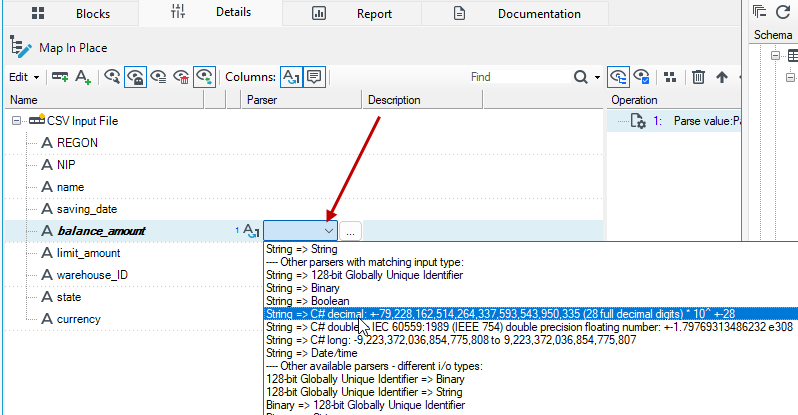The width and height of the screenshot is (798, 415).
Task: Click the refresh icon above Schema
Action: pos(782,11)
